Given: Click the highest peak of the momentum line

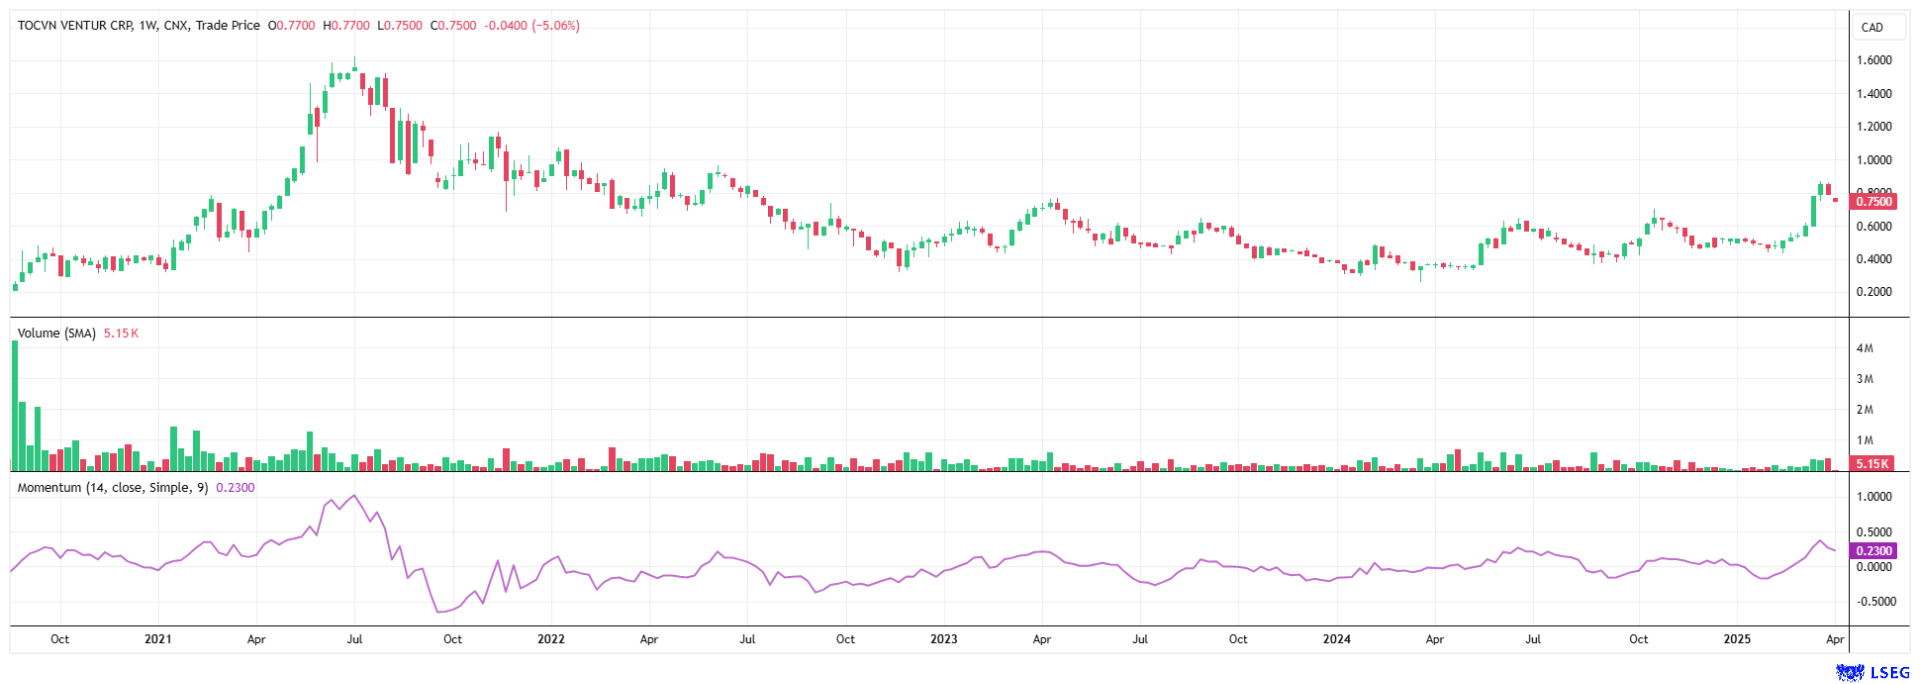Looking at the screenshot, I should (x=354, y=496).
